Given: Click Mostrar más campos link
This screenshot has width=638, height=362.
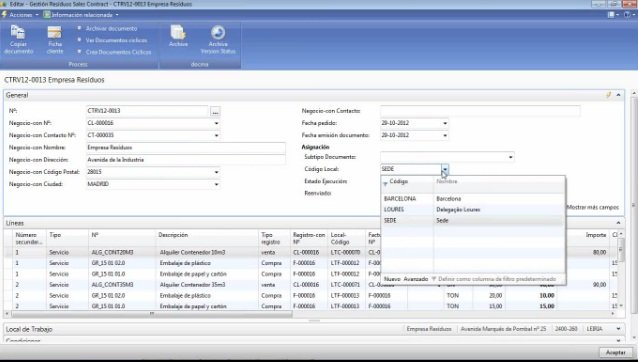Looking at the screenshot, I should coord(593,207).
